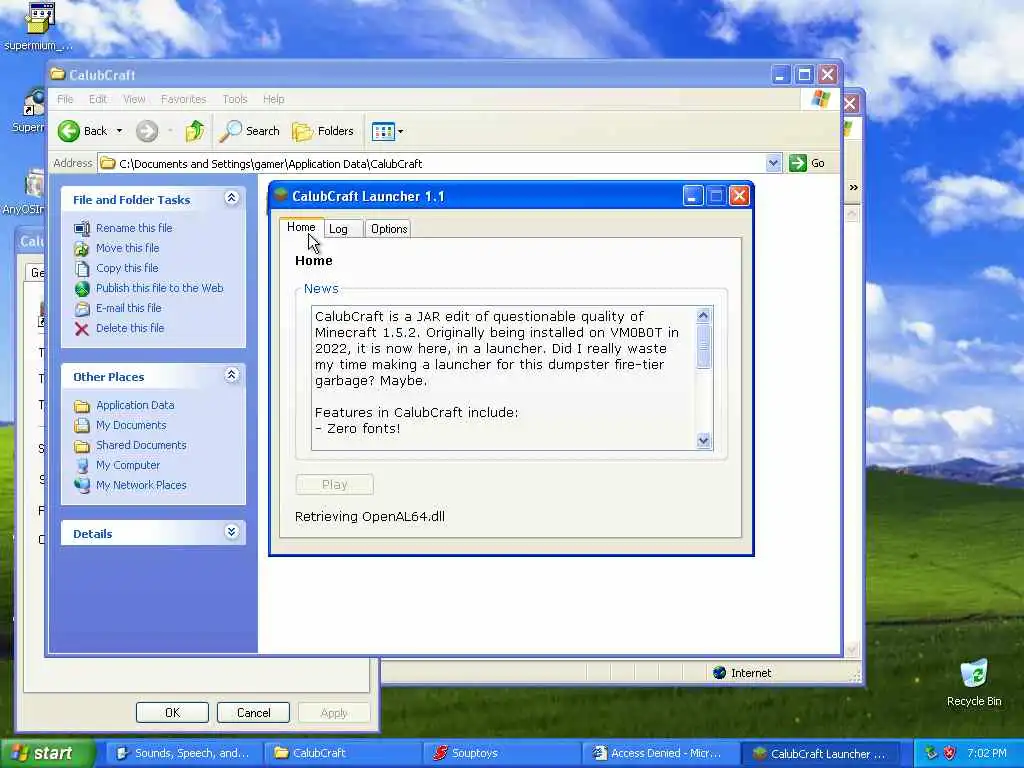
Task: Open the Back button history dropdown
Action: (x=120, y=131)
